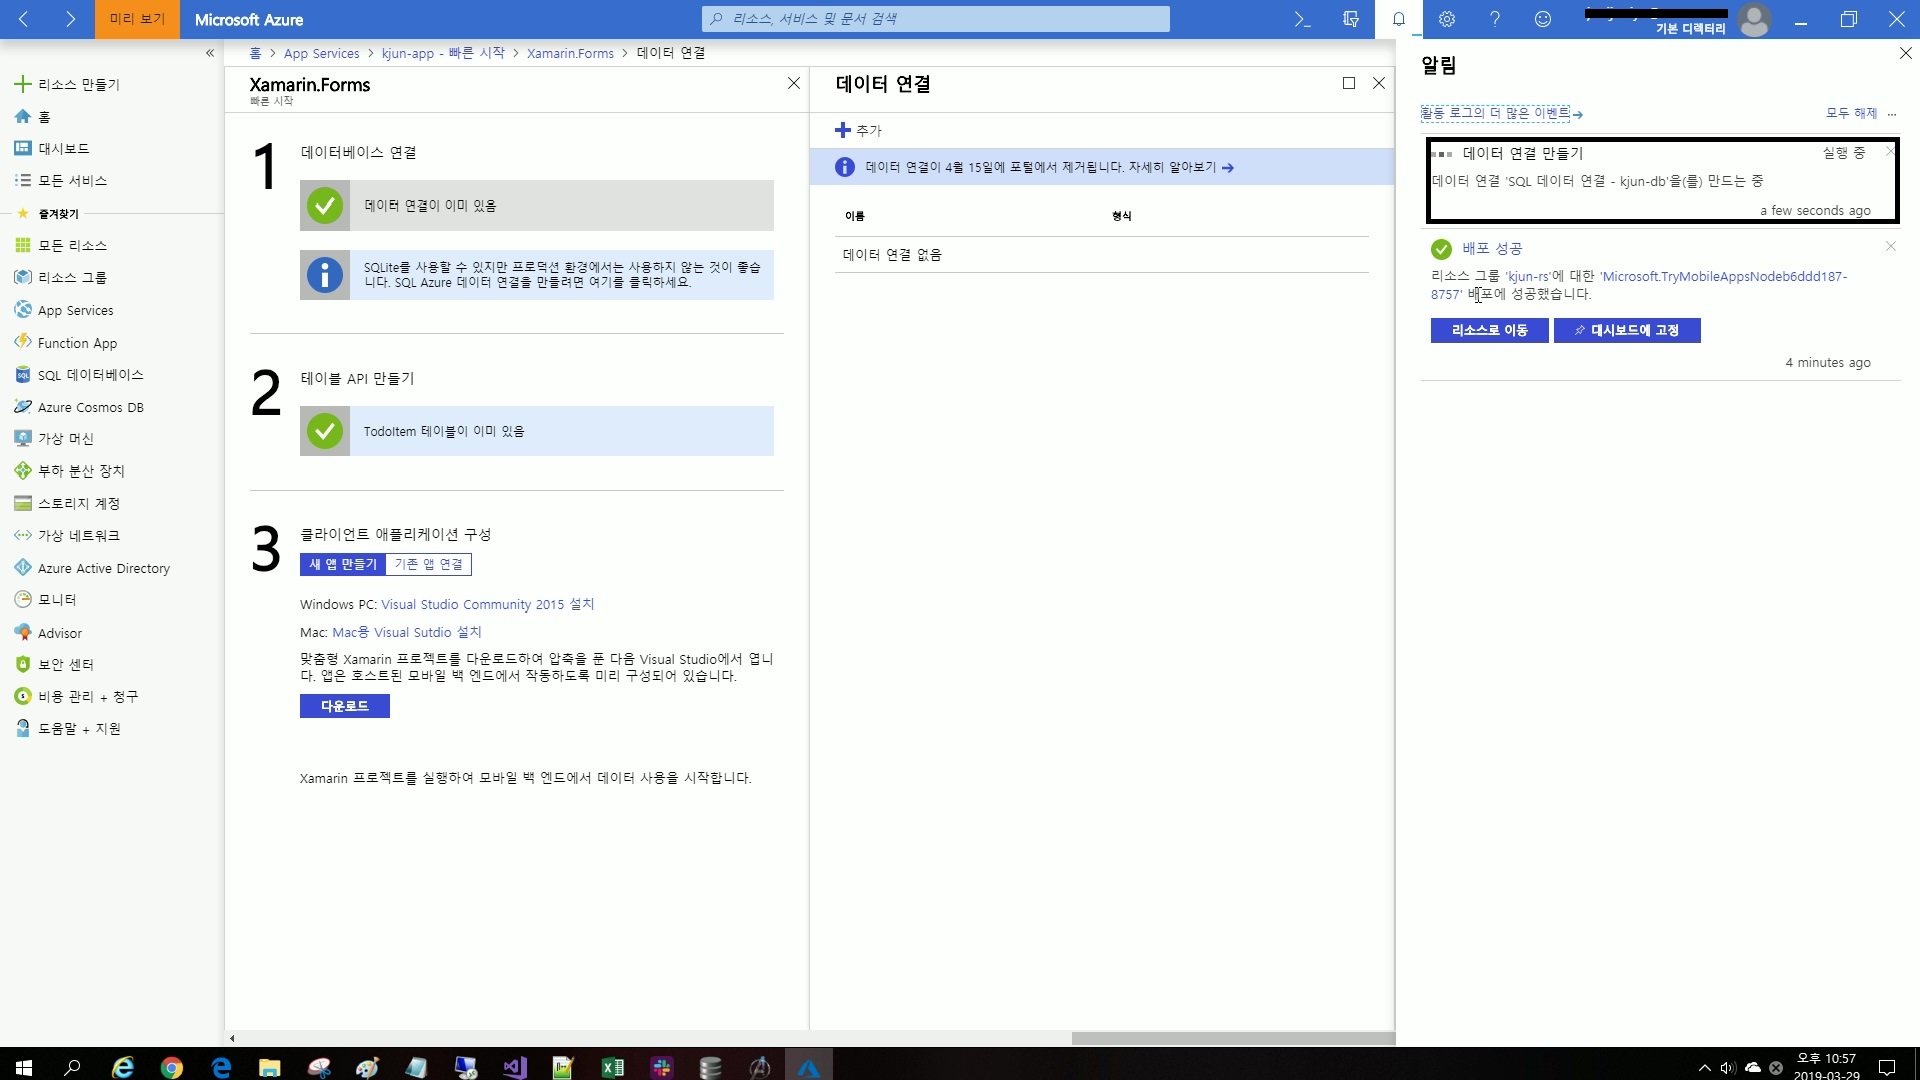Open the notifications bell icon

click(x=1399, y=19)
